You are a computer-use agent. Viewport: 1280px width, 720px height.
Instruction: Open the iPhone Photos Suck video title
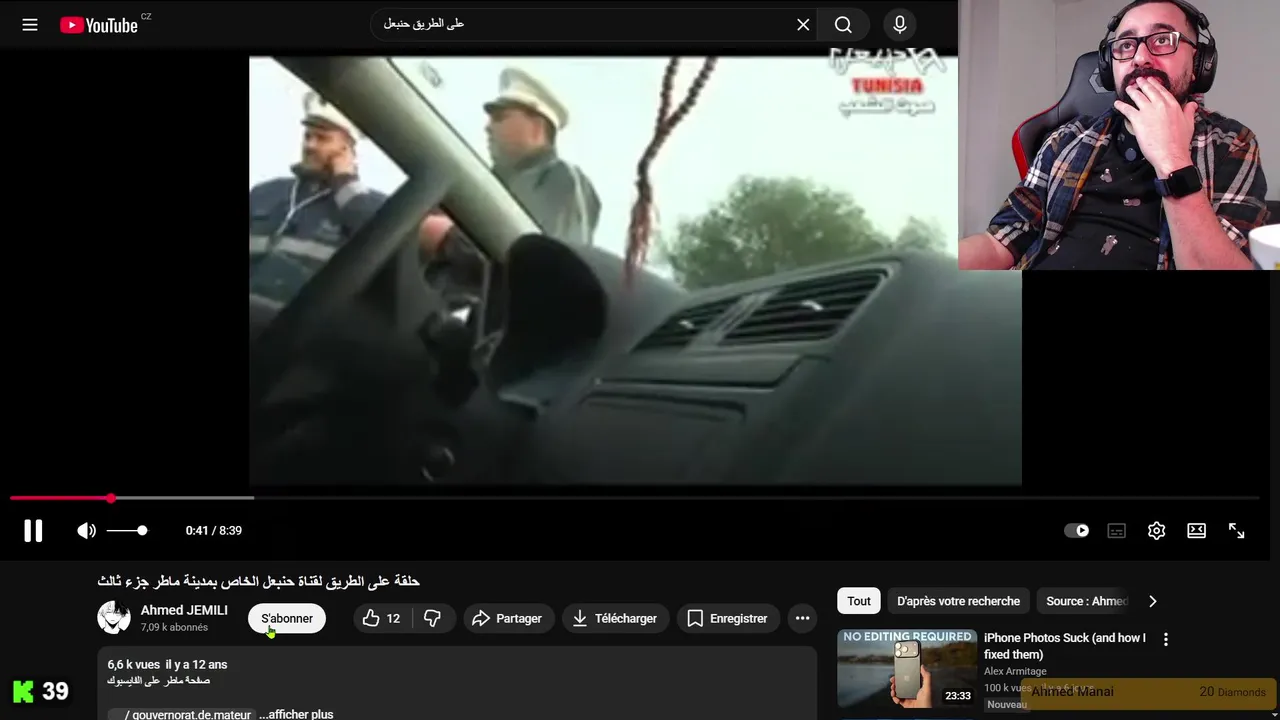[x=1065, y=646]
